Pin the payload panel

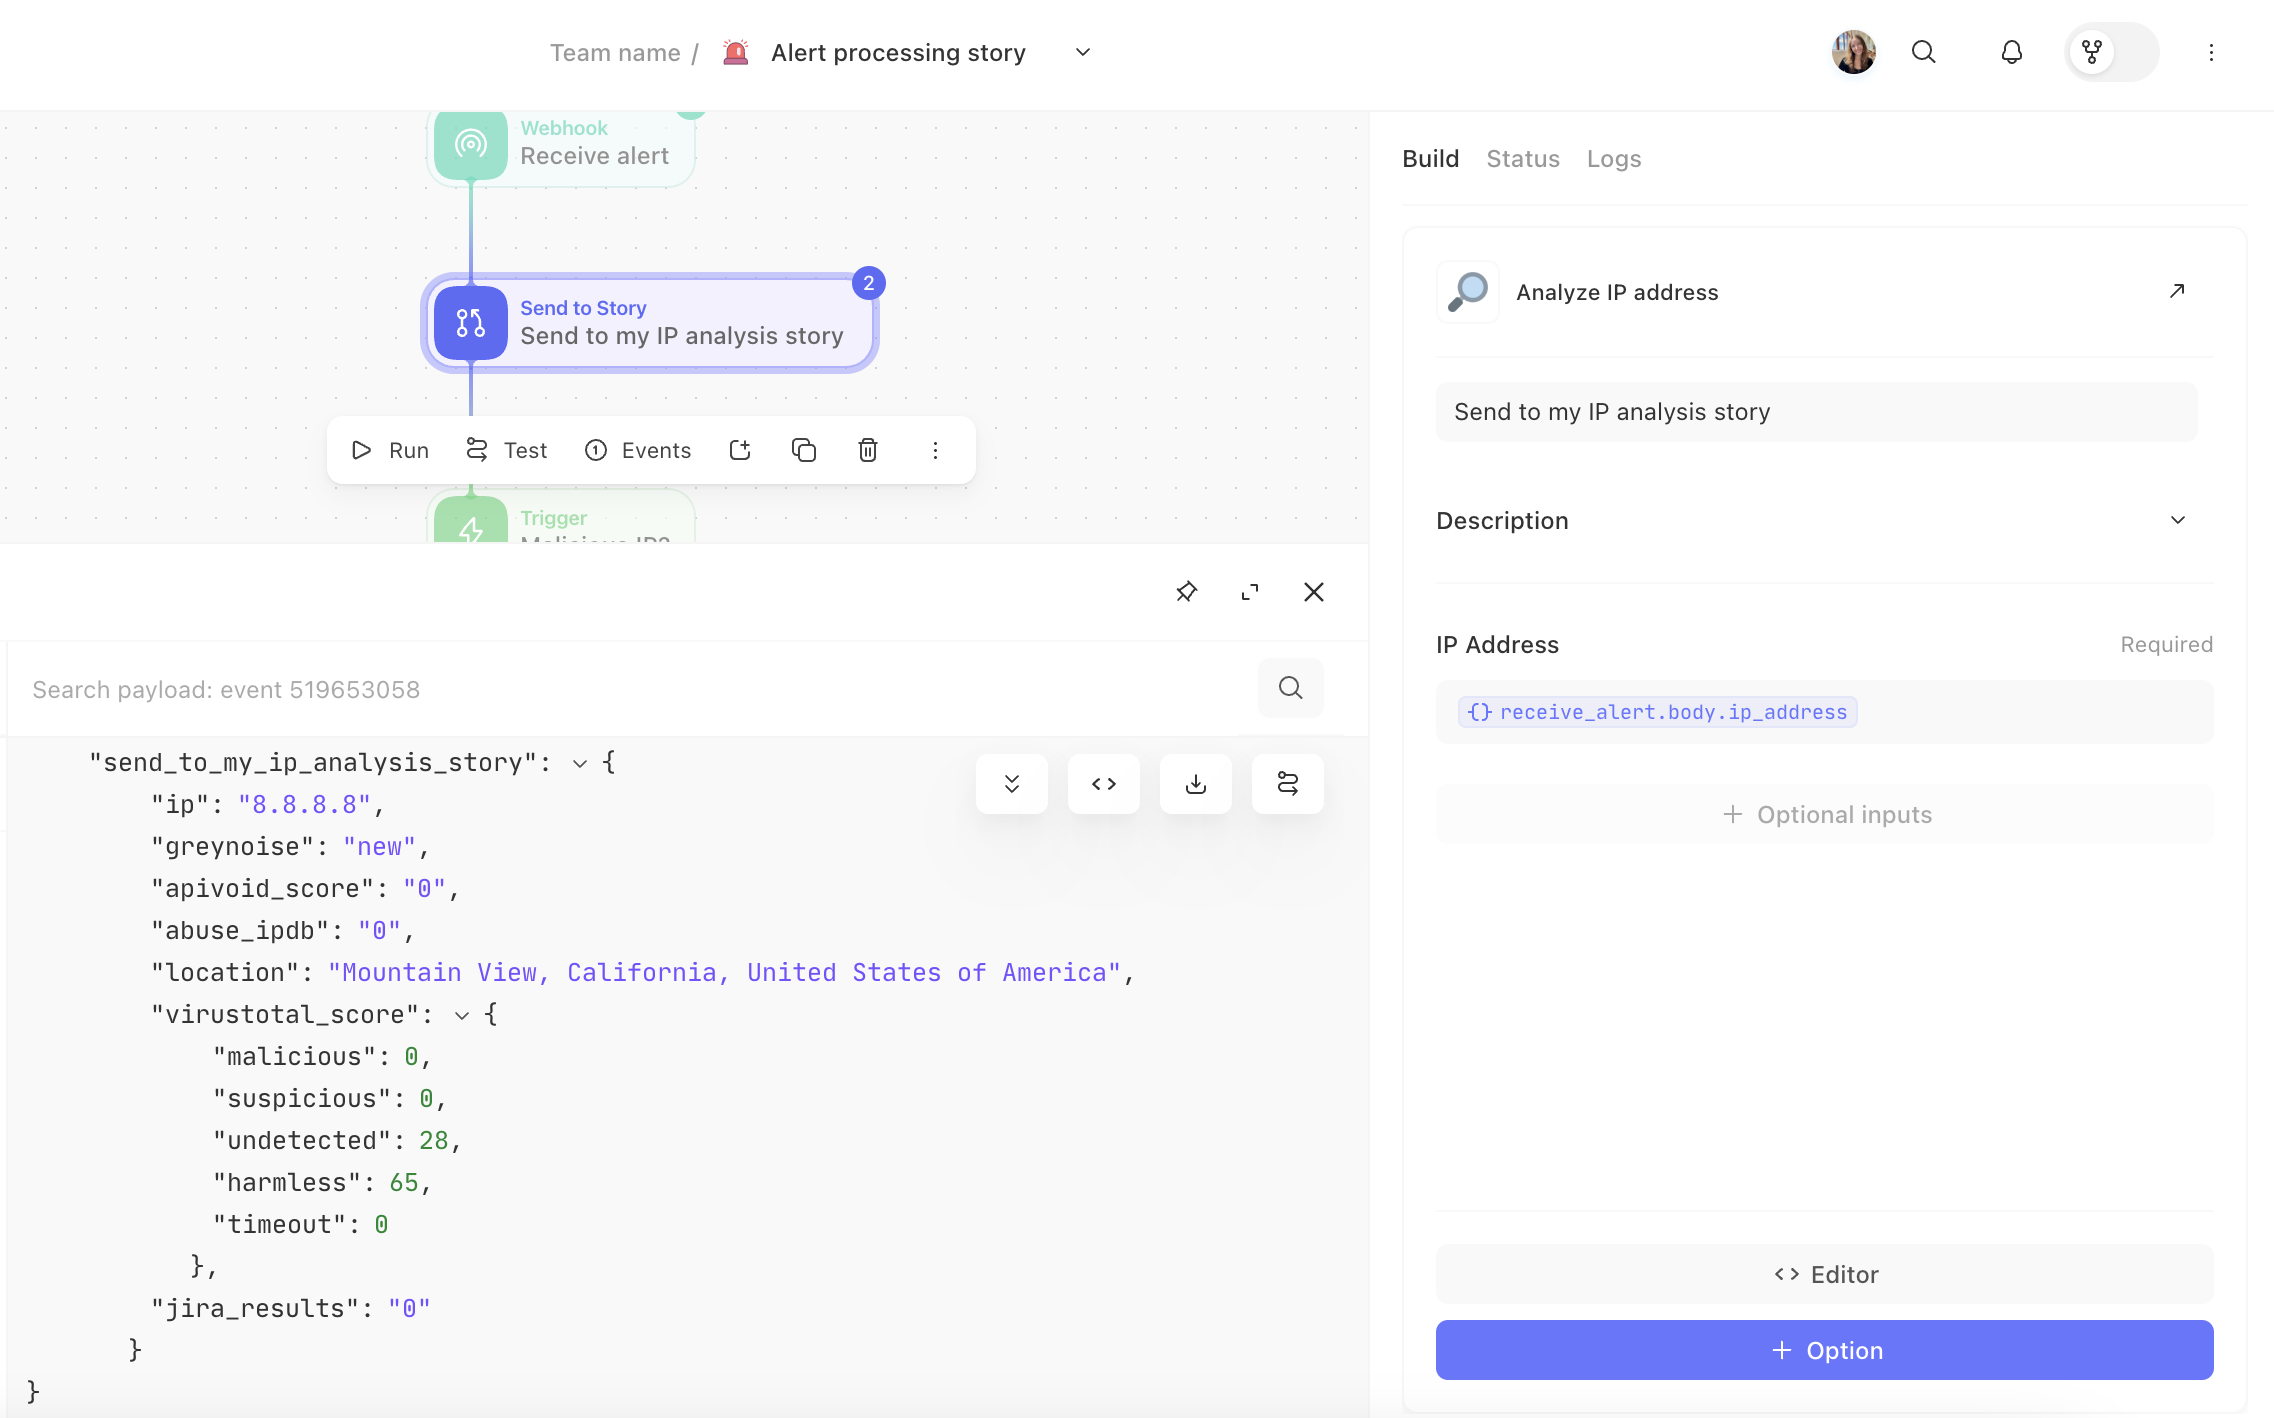1186,592
